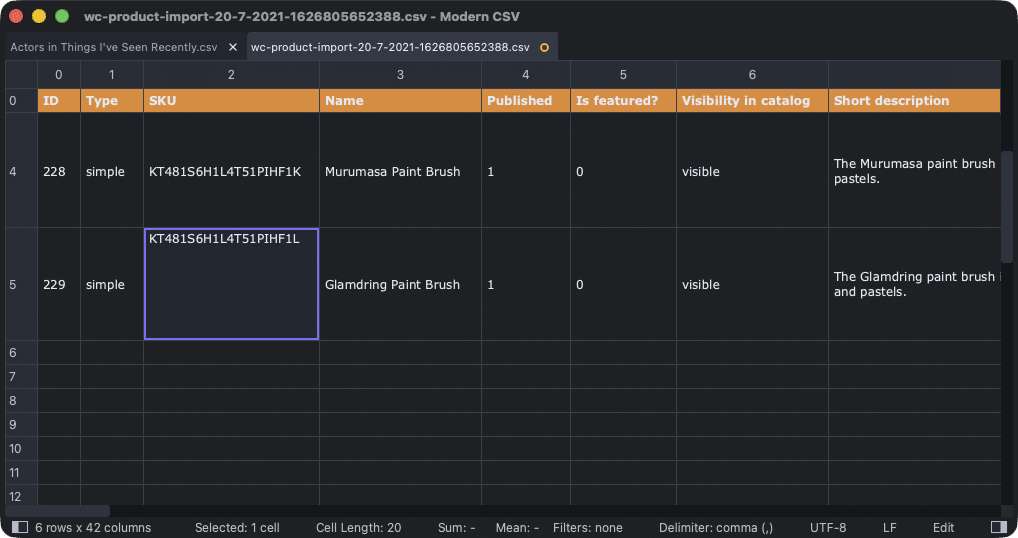Click the Selected: 1 cell status text
1018x538 pixels.
pos(237,528)
